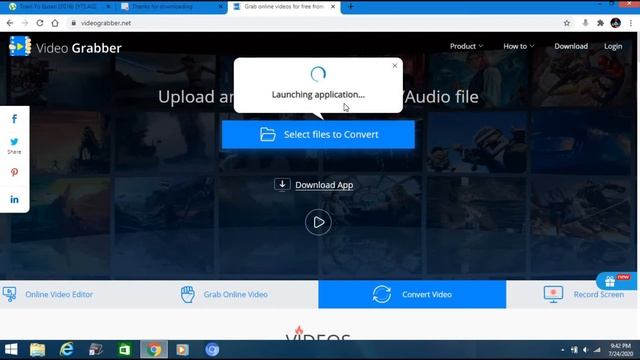Close the Launching application popup
This screenshot has height=360, width=640.
394,66
